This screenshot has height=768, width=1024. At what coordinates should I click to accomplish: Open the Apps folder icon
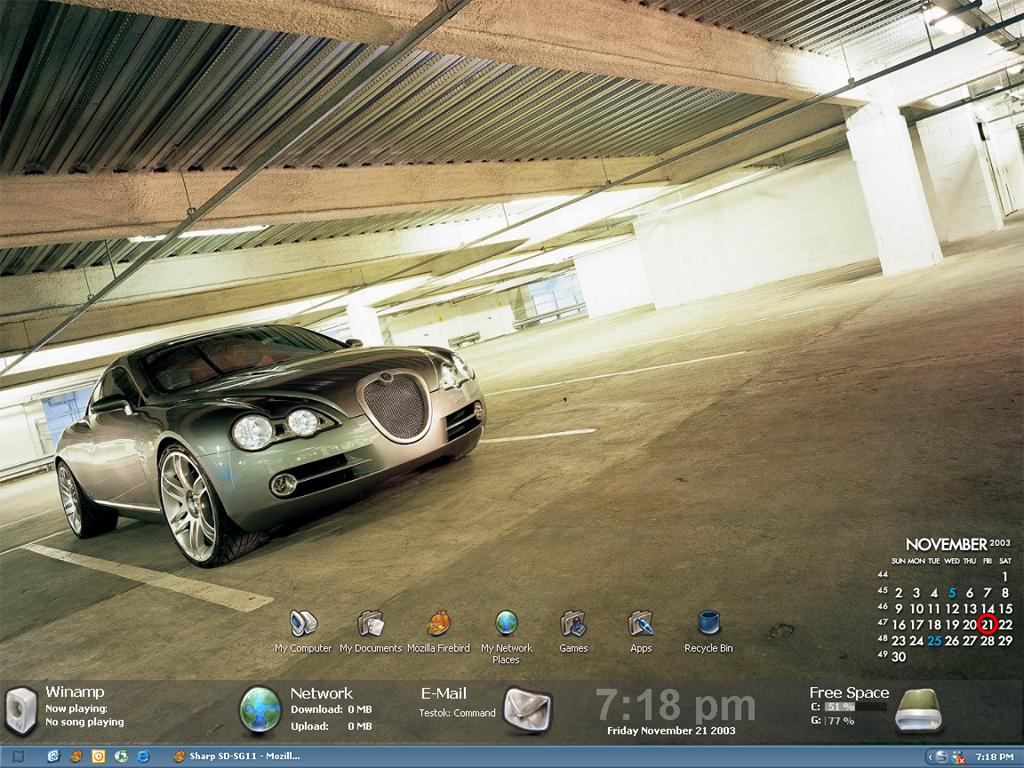point(641,624)
